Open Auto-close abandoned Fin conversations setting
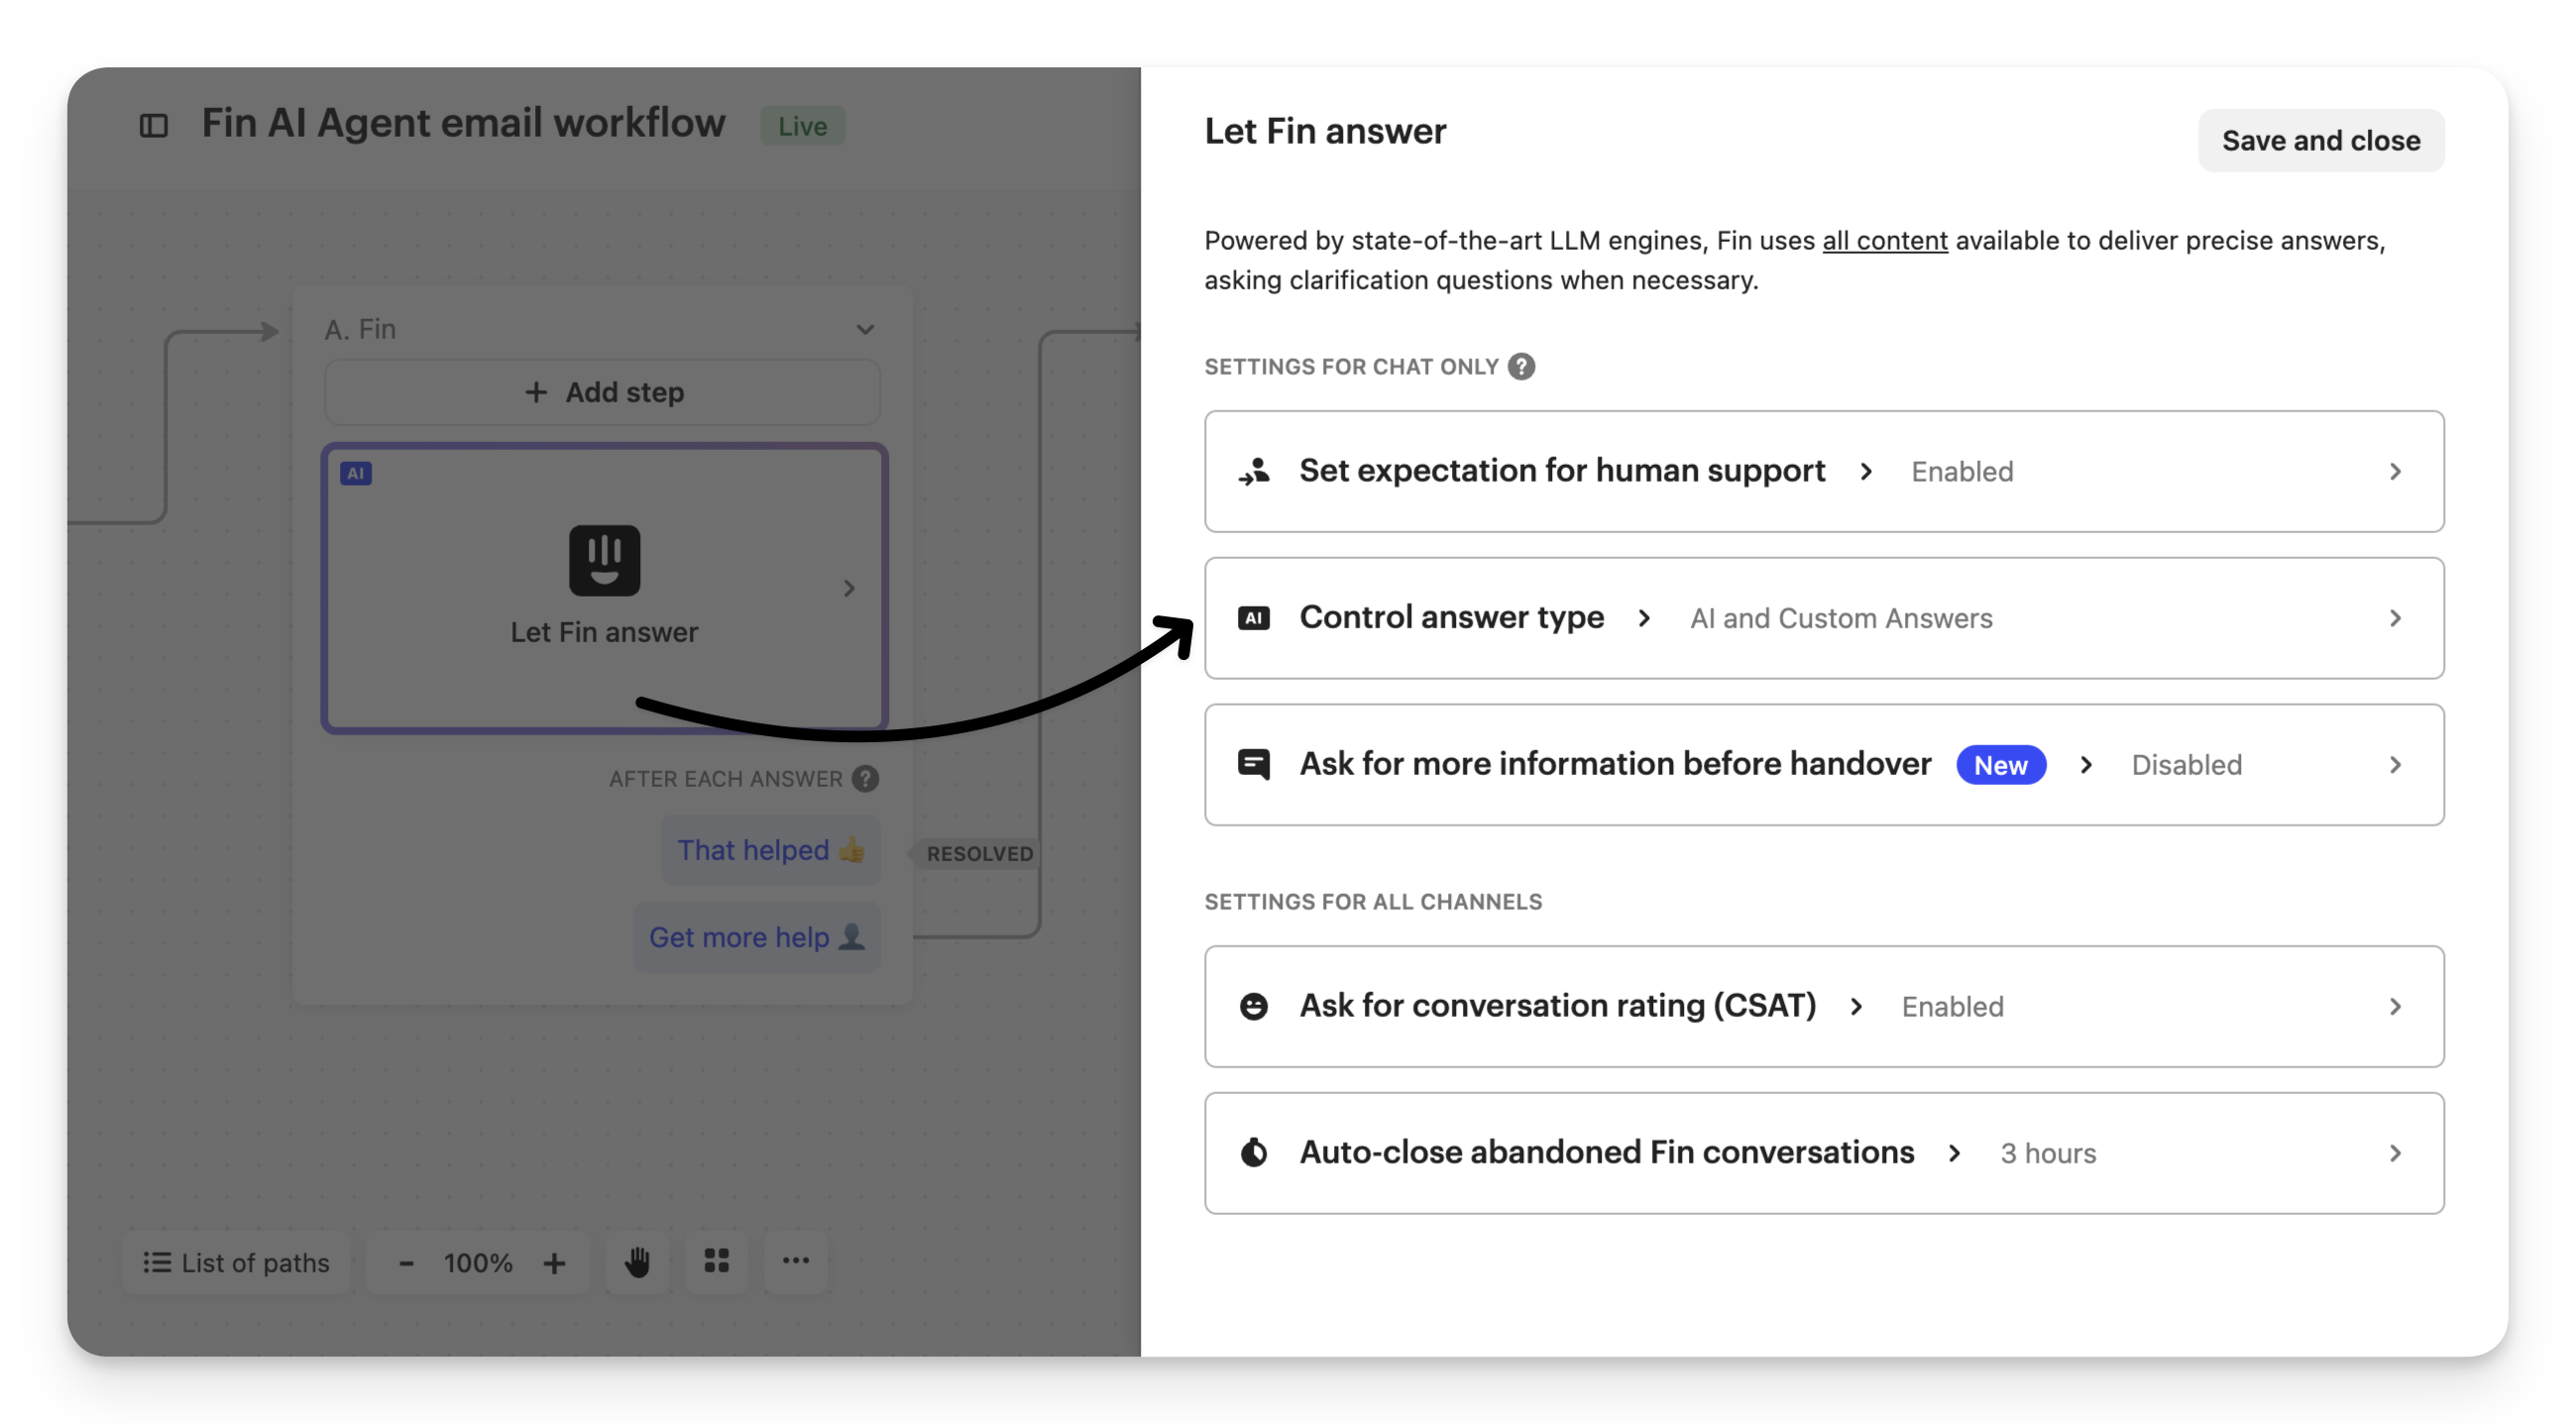Image resolution: width=2576 pixels, height=1424 pixels. coord(1824,1153)
